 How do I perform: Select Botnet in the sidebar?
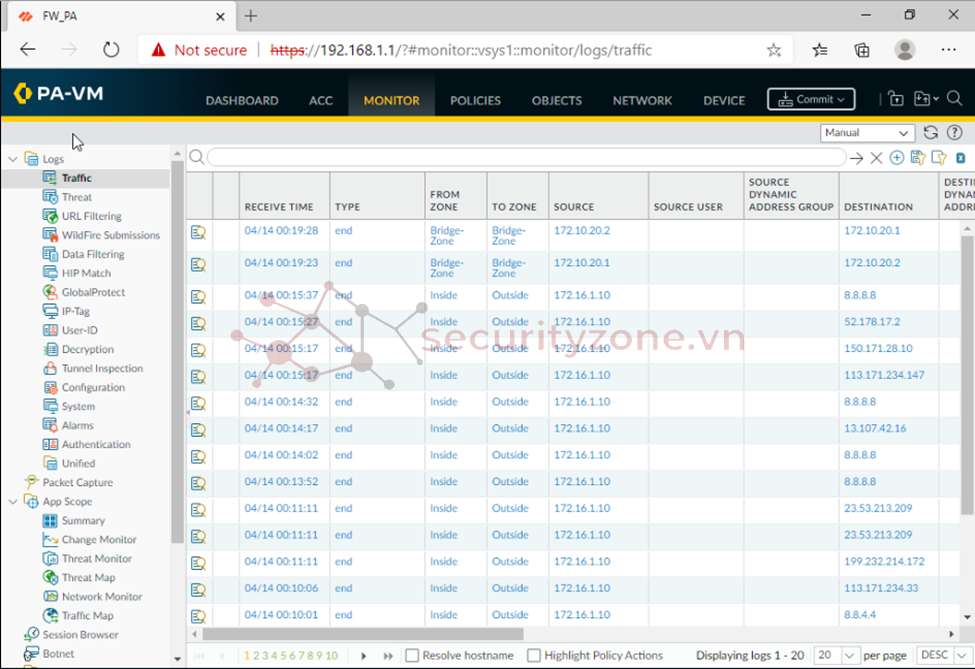(x=58, y=653)
